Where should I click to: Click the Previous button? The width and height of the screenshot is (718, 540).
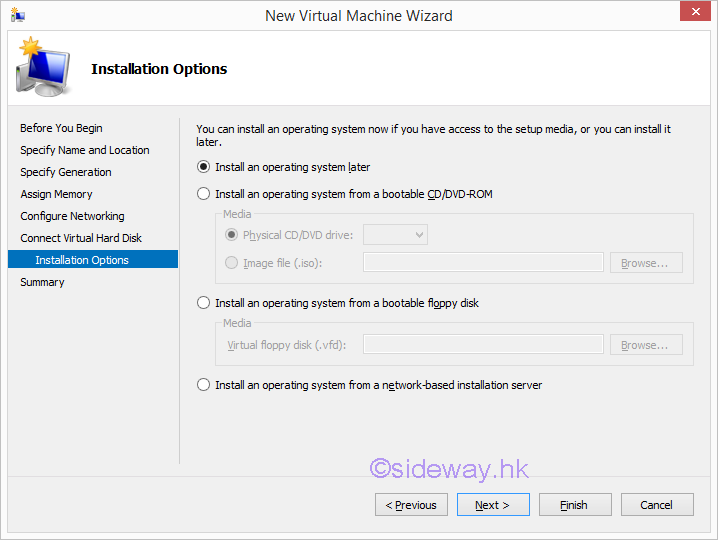[411, 505]
